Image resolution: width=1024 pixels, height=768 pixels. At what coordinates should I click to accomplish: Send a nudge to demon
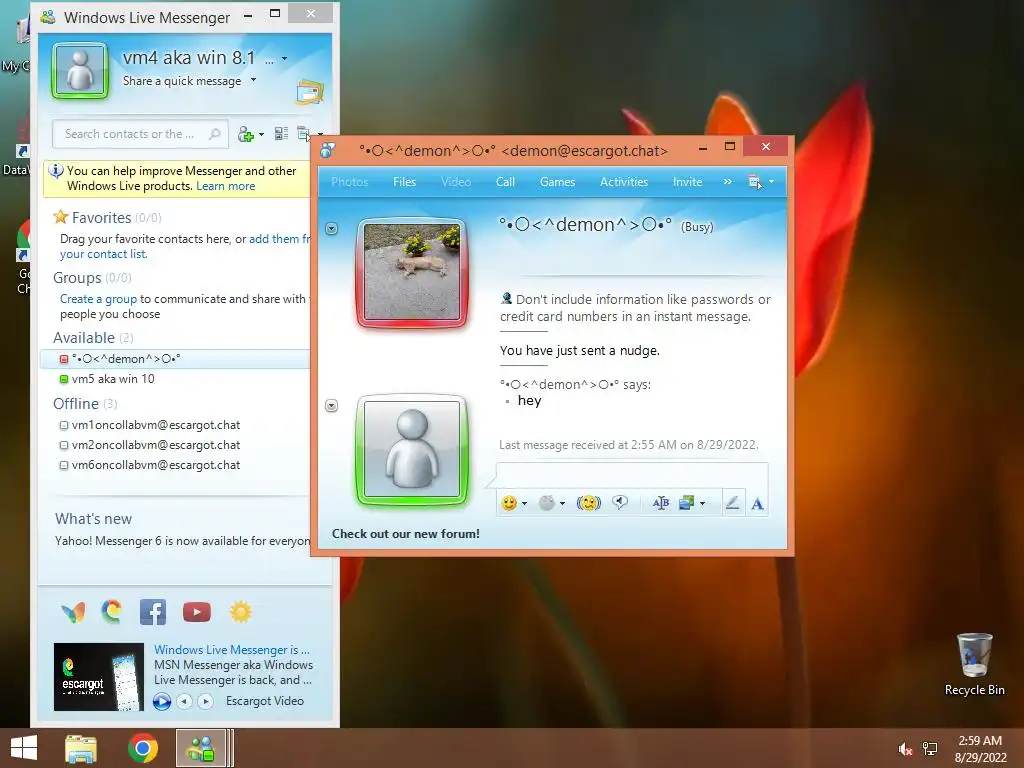(588, 503)
